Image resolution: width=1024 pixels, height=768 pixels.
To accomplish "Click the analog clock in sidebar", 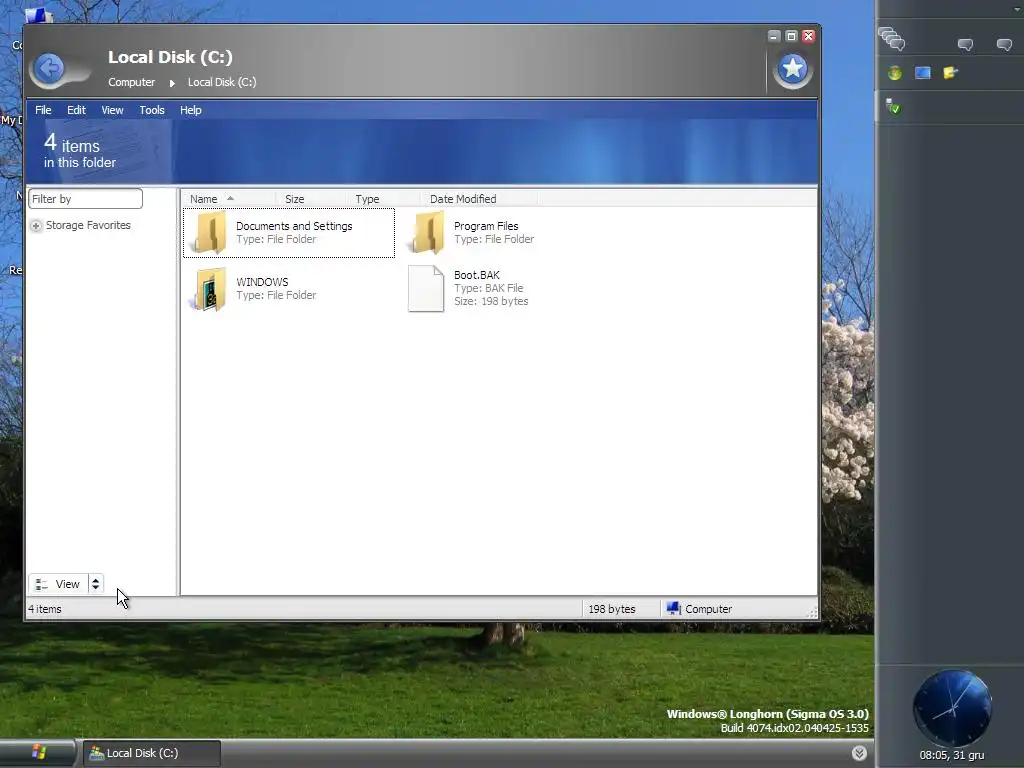I will pos(952,708).
